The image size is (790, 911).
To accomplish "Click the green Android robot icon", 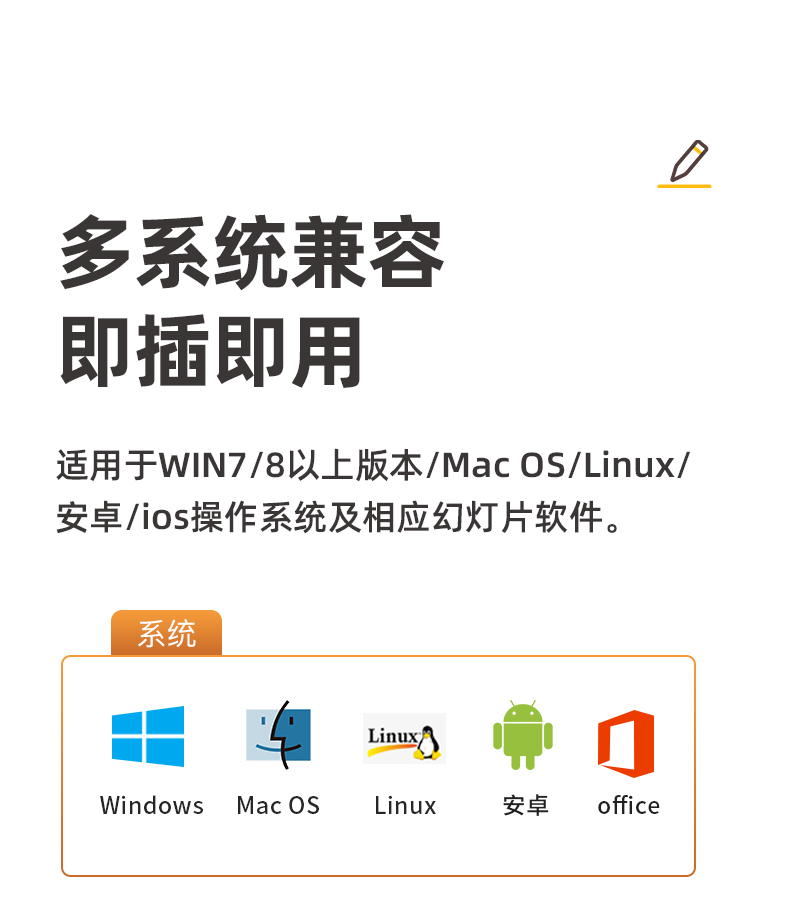I will click(523, 735).
